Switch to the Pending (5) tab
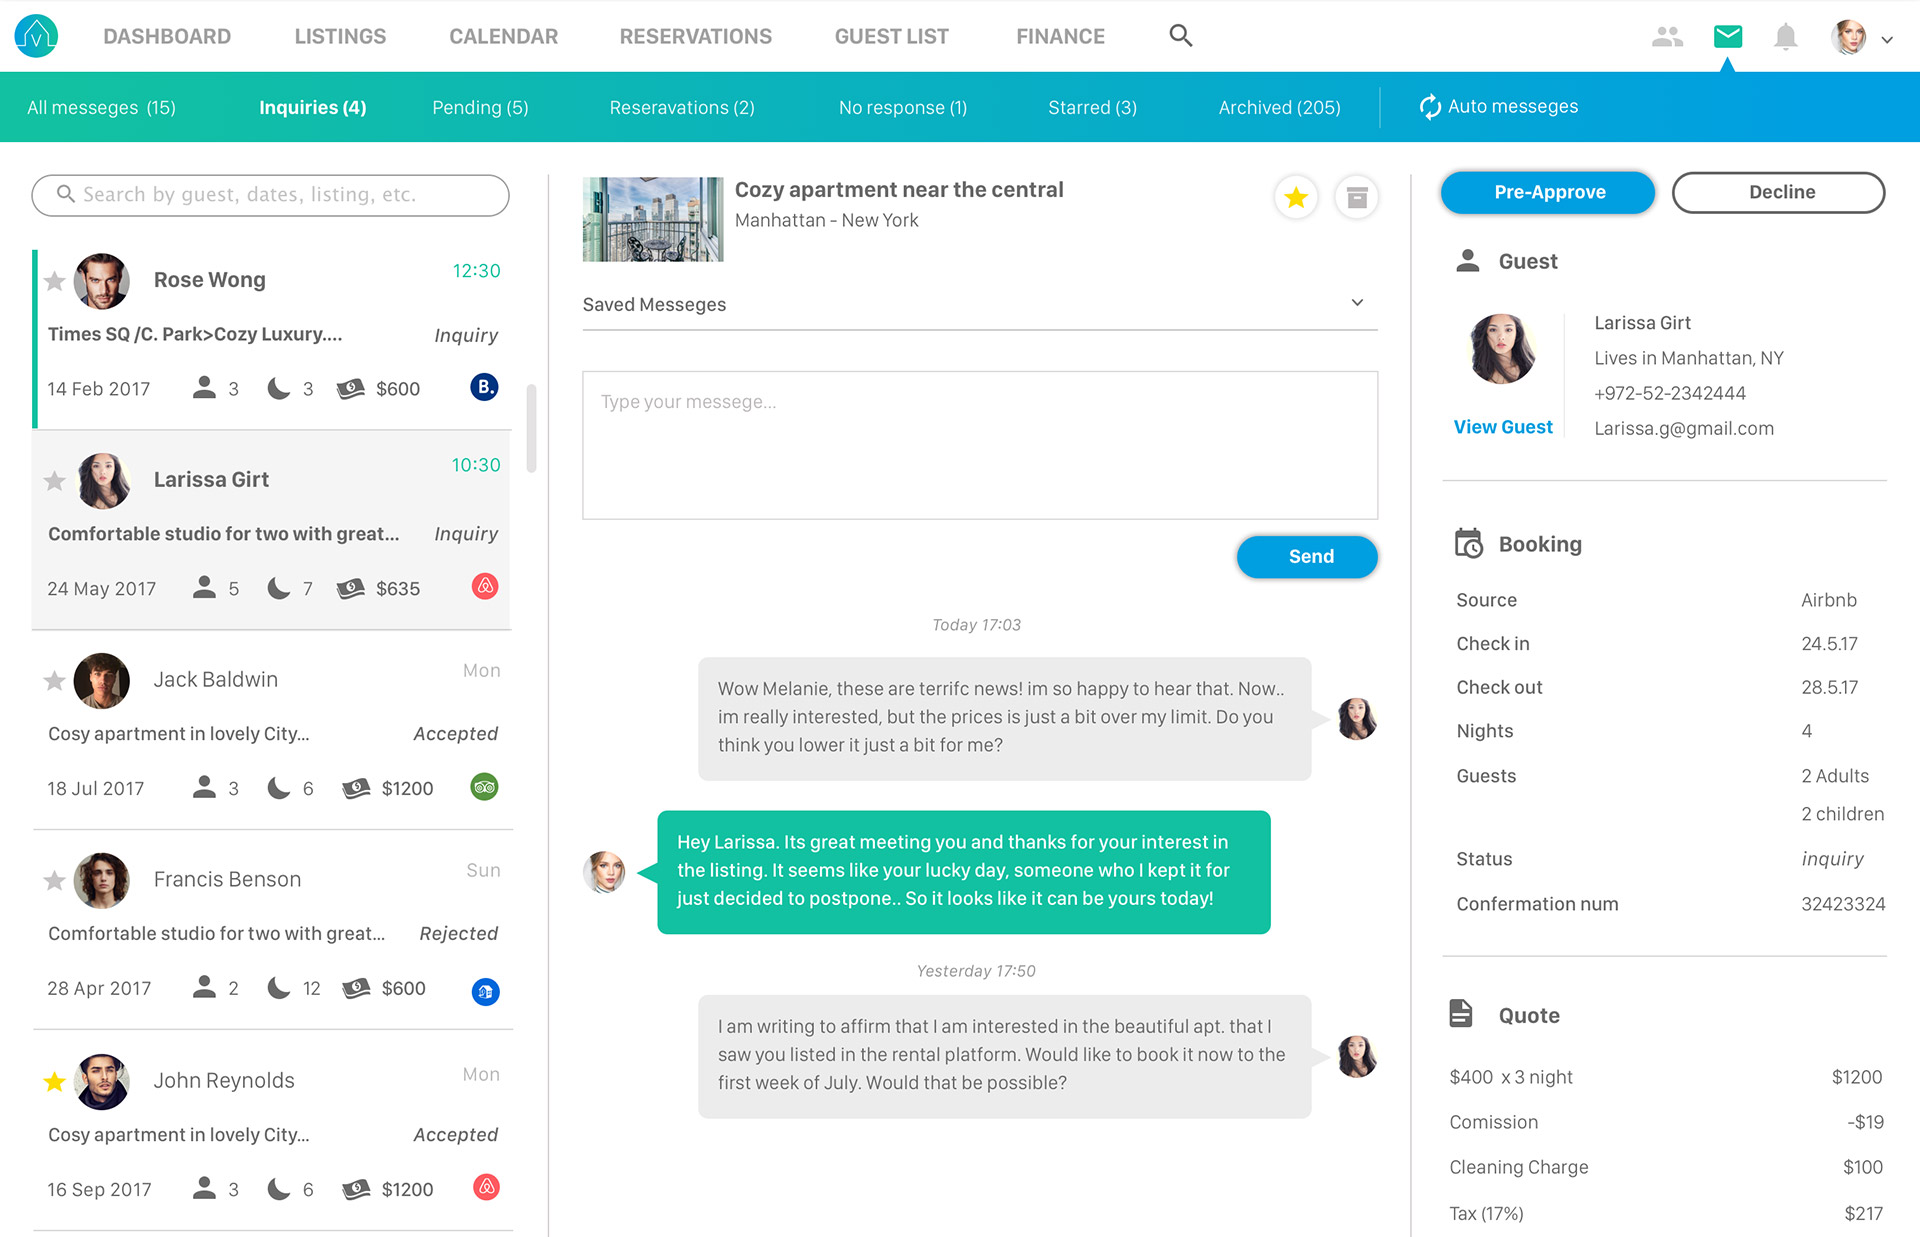The width and height of the screenshot is (1920, 1237). click(480, 107)
